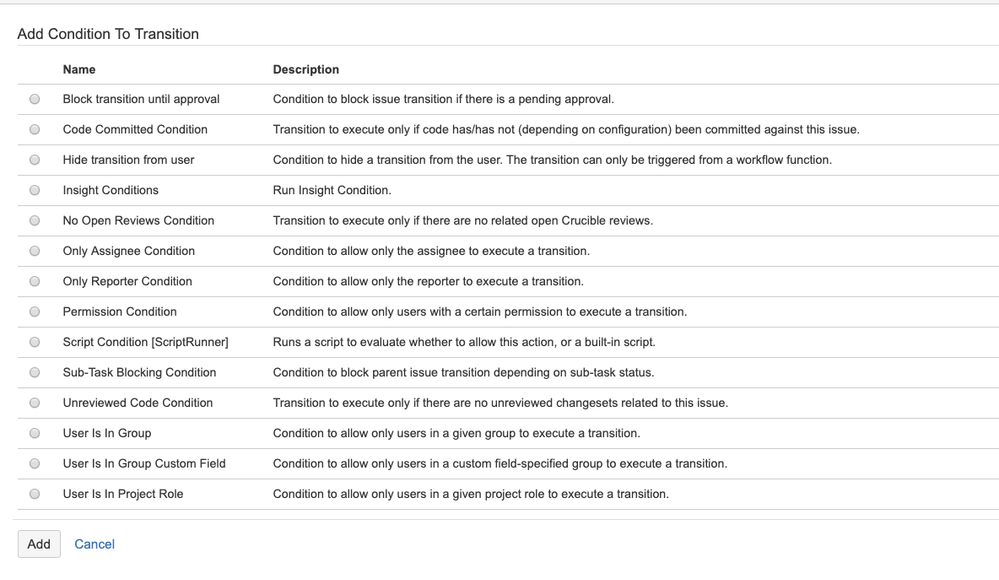Select the Permission Condition radio button

click(34, 311)
